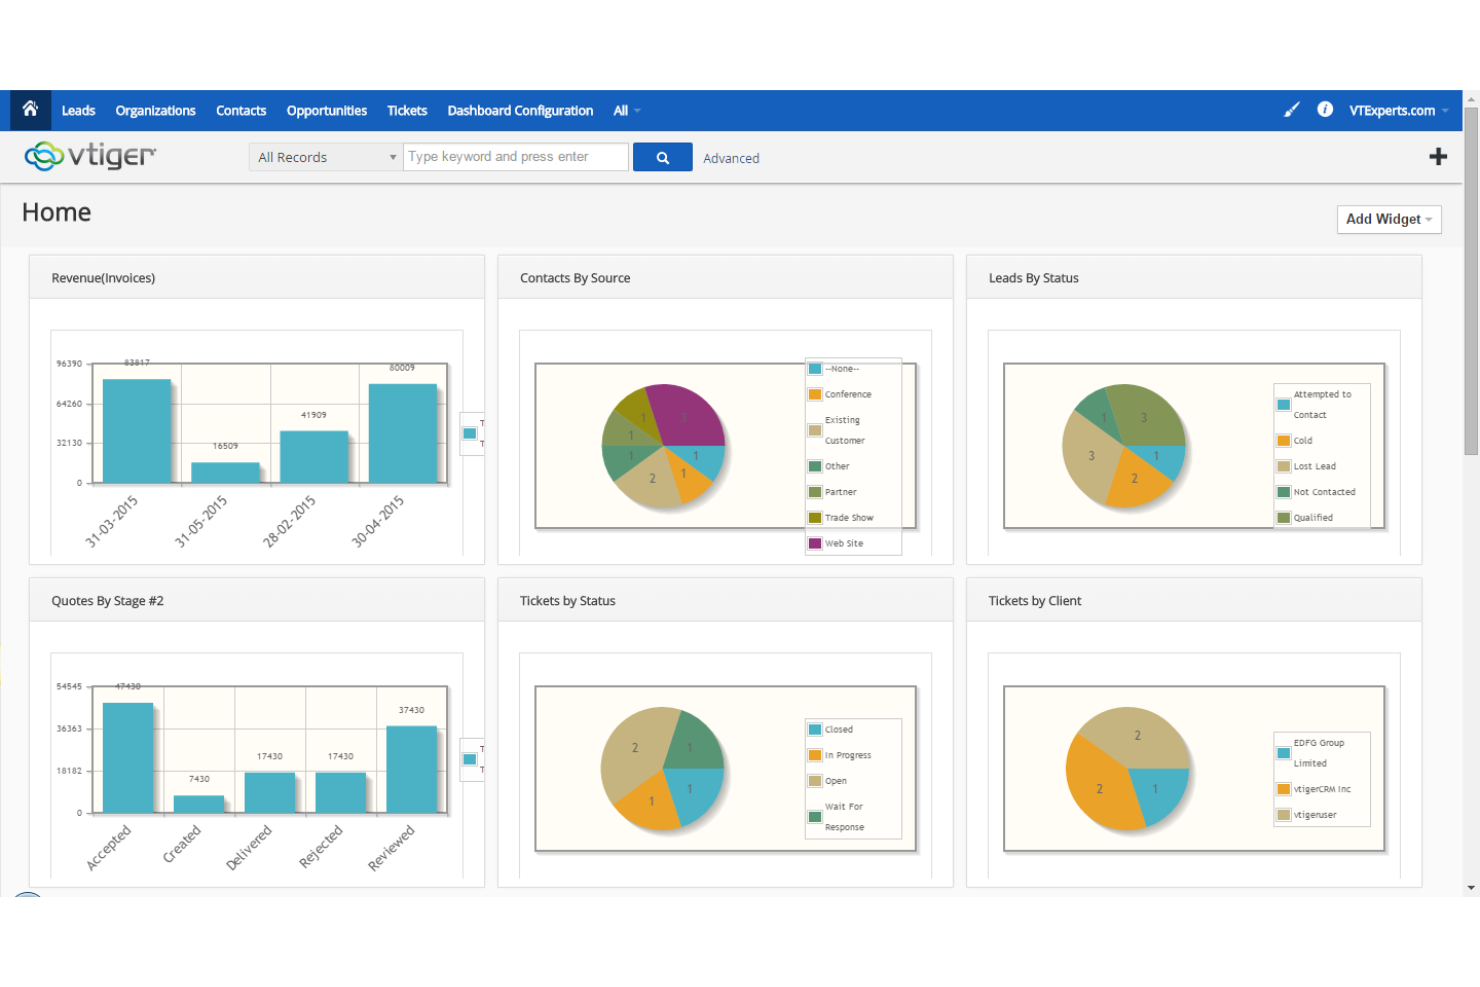This screenshot has height=987, width=1480.
Task: Open the theme customizer paintbrush icon
Action: point(1291,110)
